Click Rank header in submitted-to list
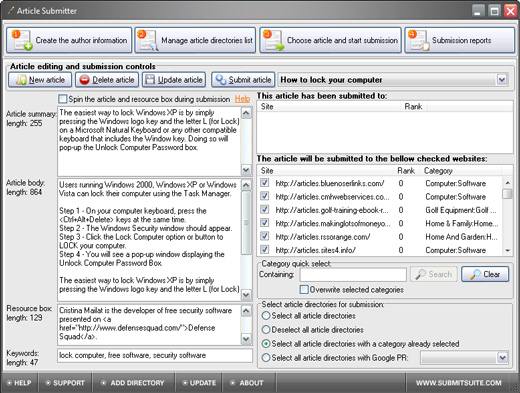520x393 pixels. click(x=414, y=107)
